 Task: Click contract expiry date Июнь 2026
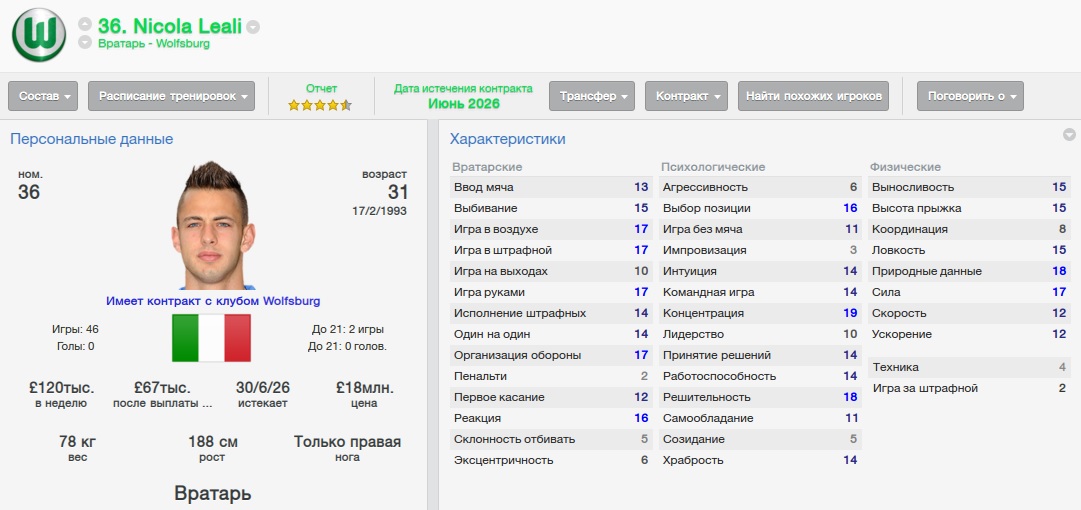(463, 104)
